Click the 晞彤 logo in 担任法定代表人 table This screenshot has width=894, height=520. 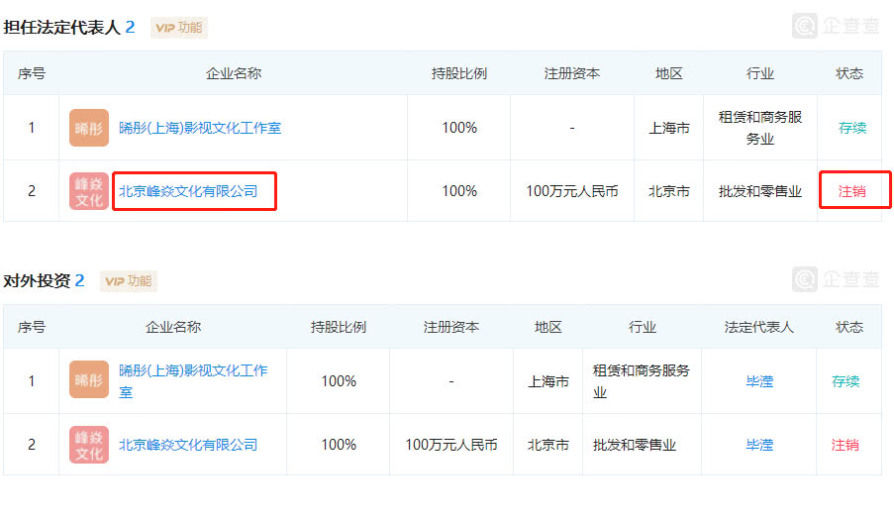click(x=89, y=128)
